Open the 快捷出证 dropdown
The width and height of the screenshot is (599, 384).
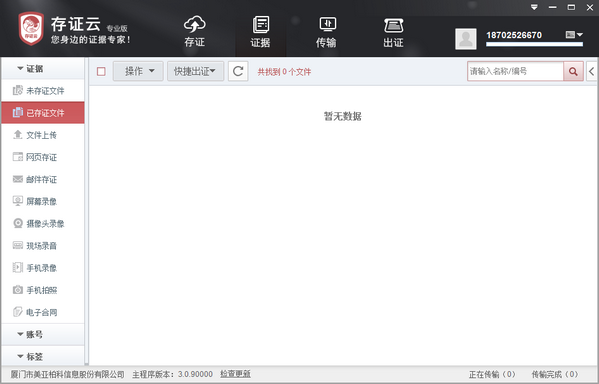195,71
